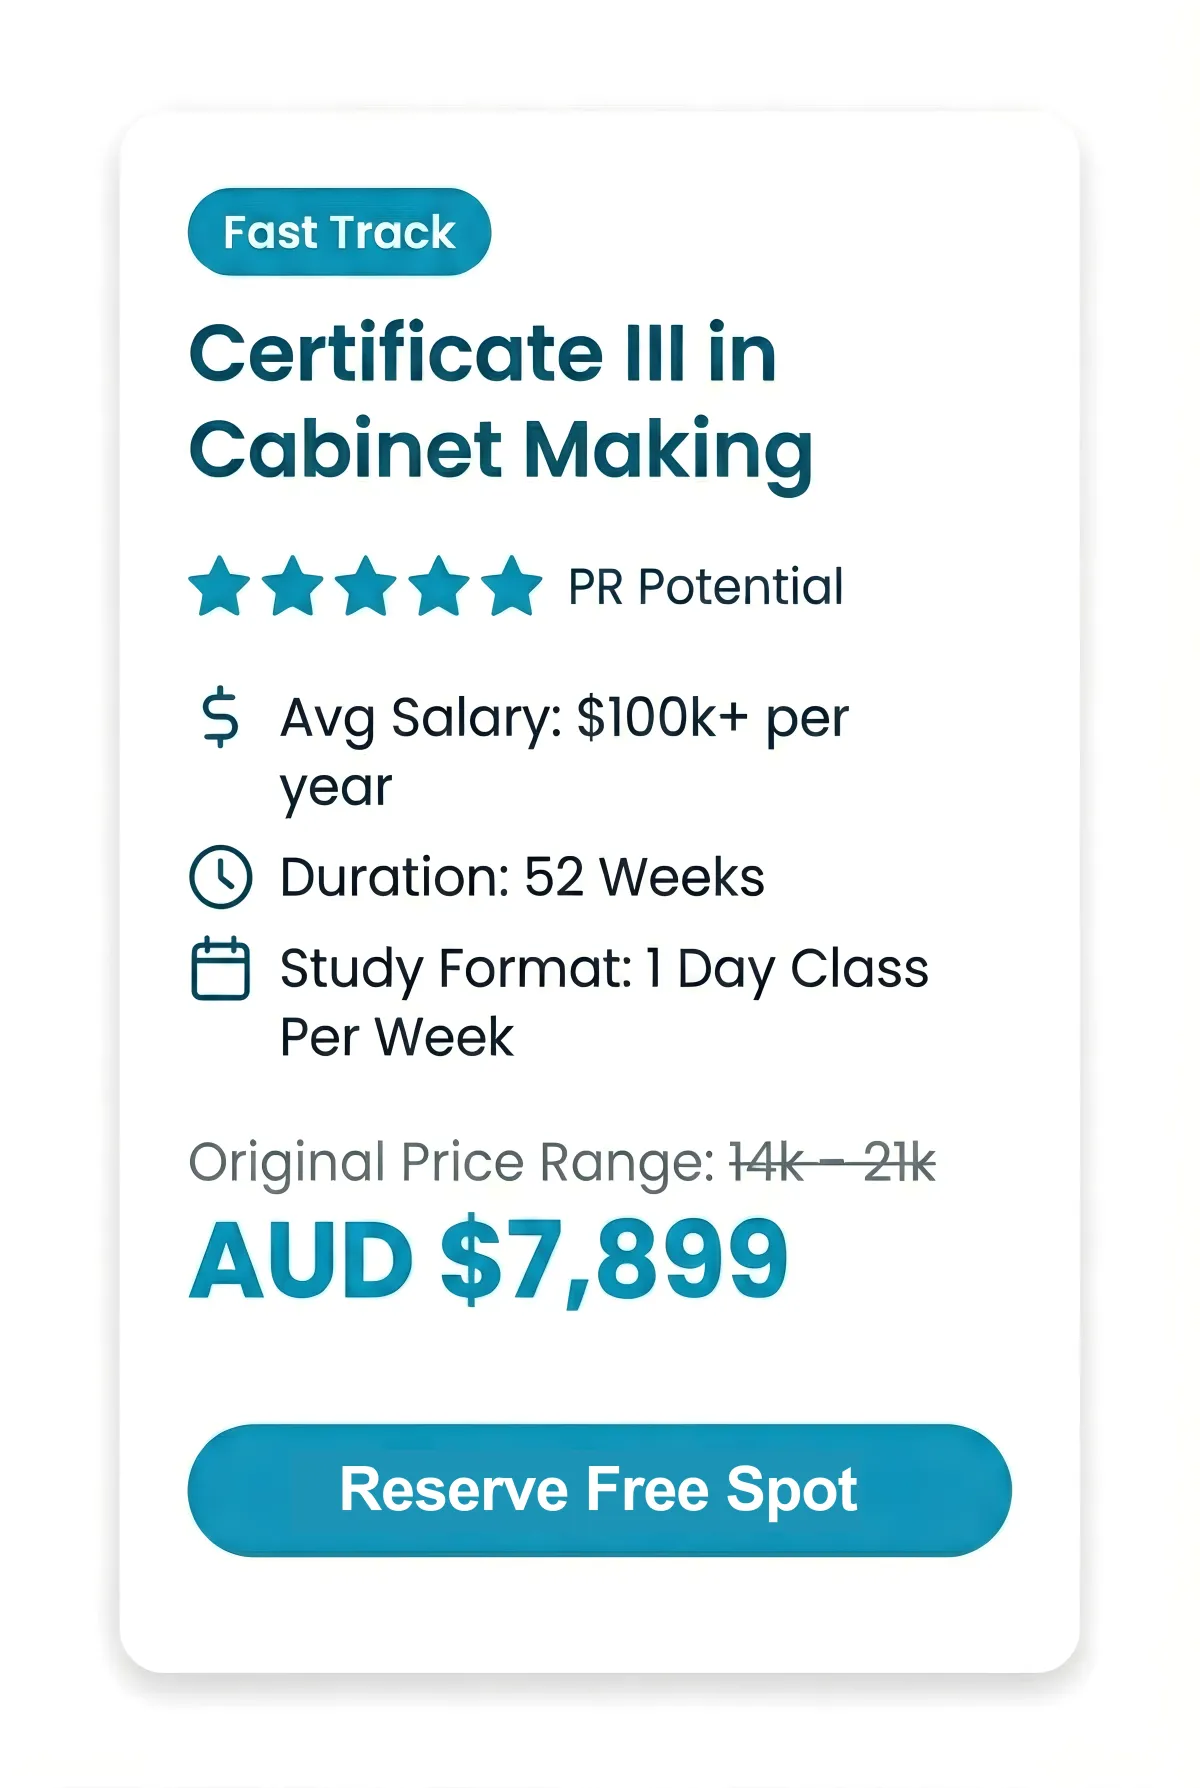Screen dimensions: 1200x1788
Task: Open the Certificate III in Cabinet Making title
Action: 483,354
